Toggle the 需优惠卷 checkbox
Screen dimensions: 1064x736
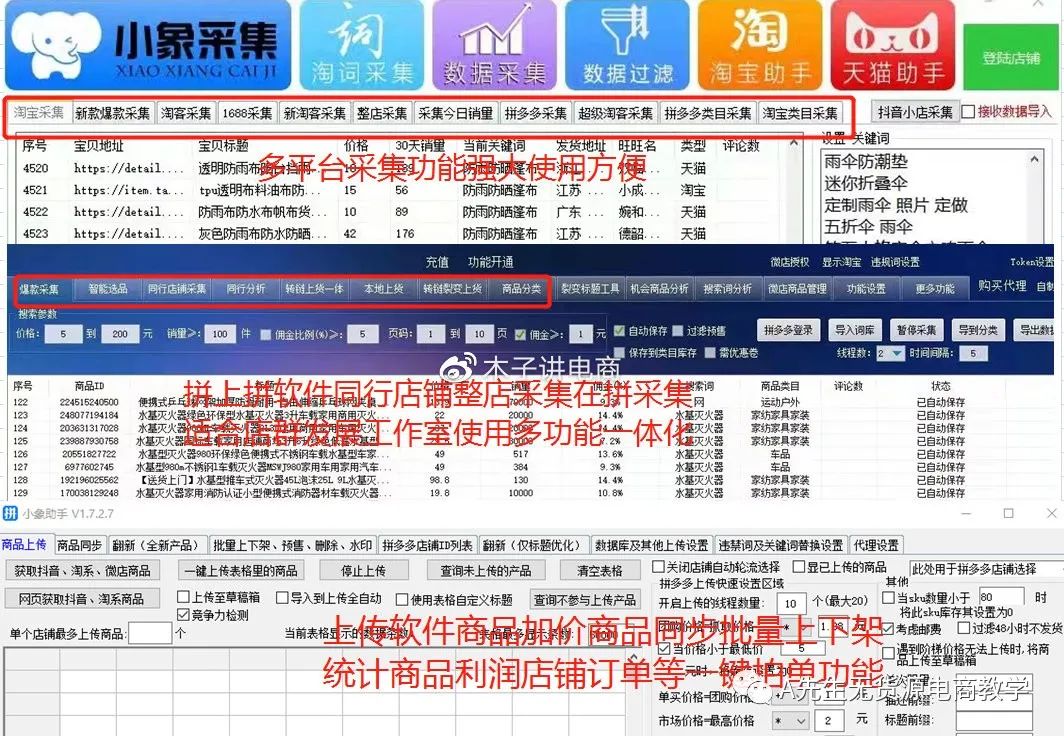click(710, 353)
